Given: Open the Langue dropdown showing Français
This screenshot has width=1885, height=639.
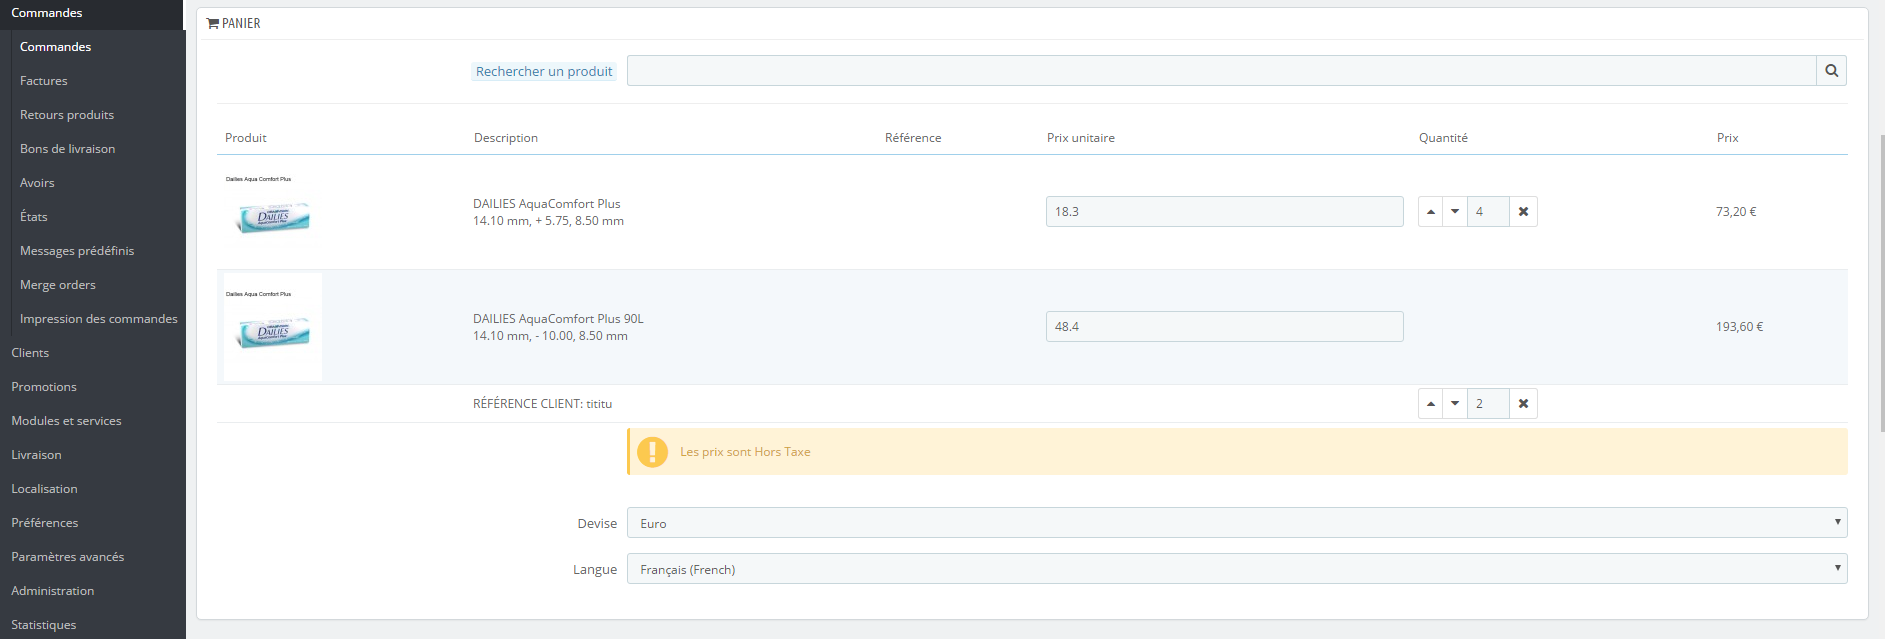Looking at the screenshot, I should [x=1237, y=569].
